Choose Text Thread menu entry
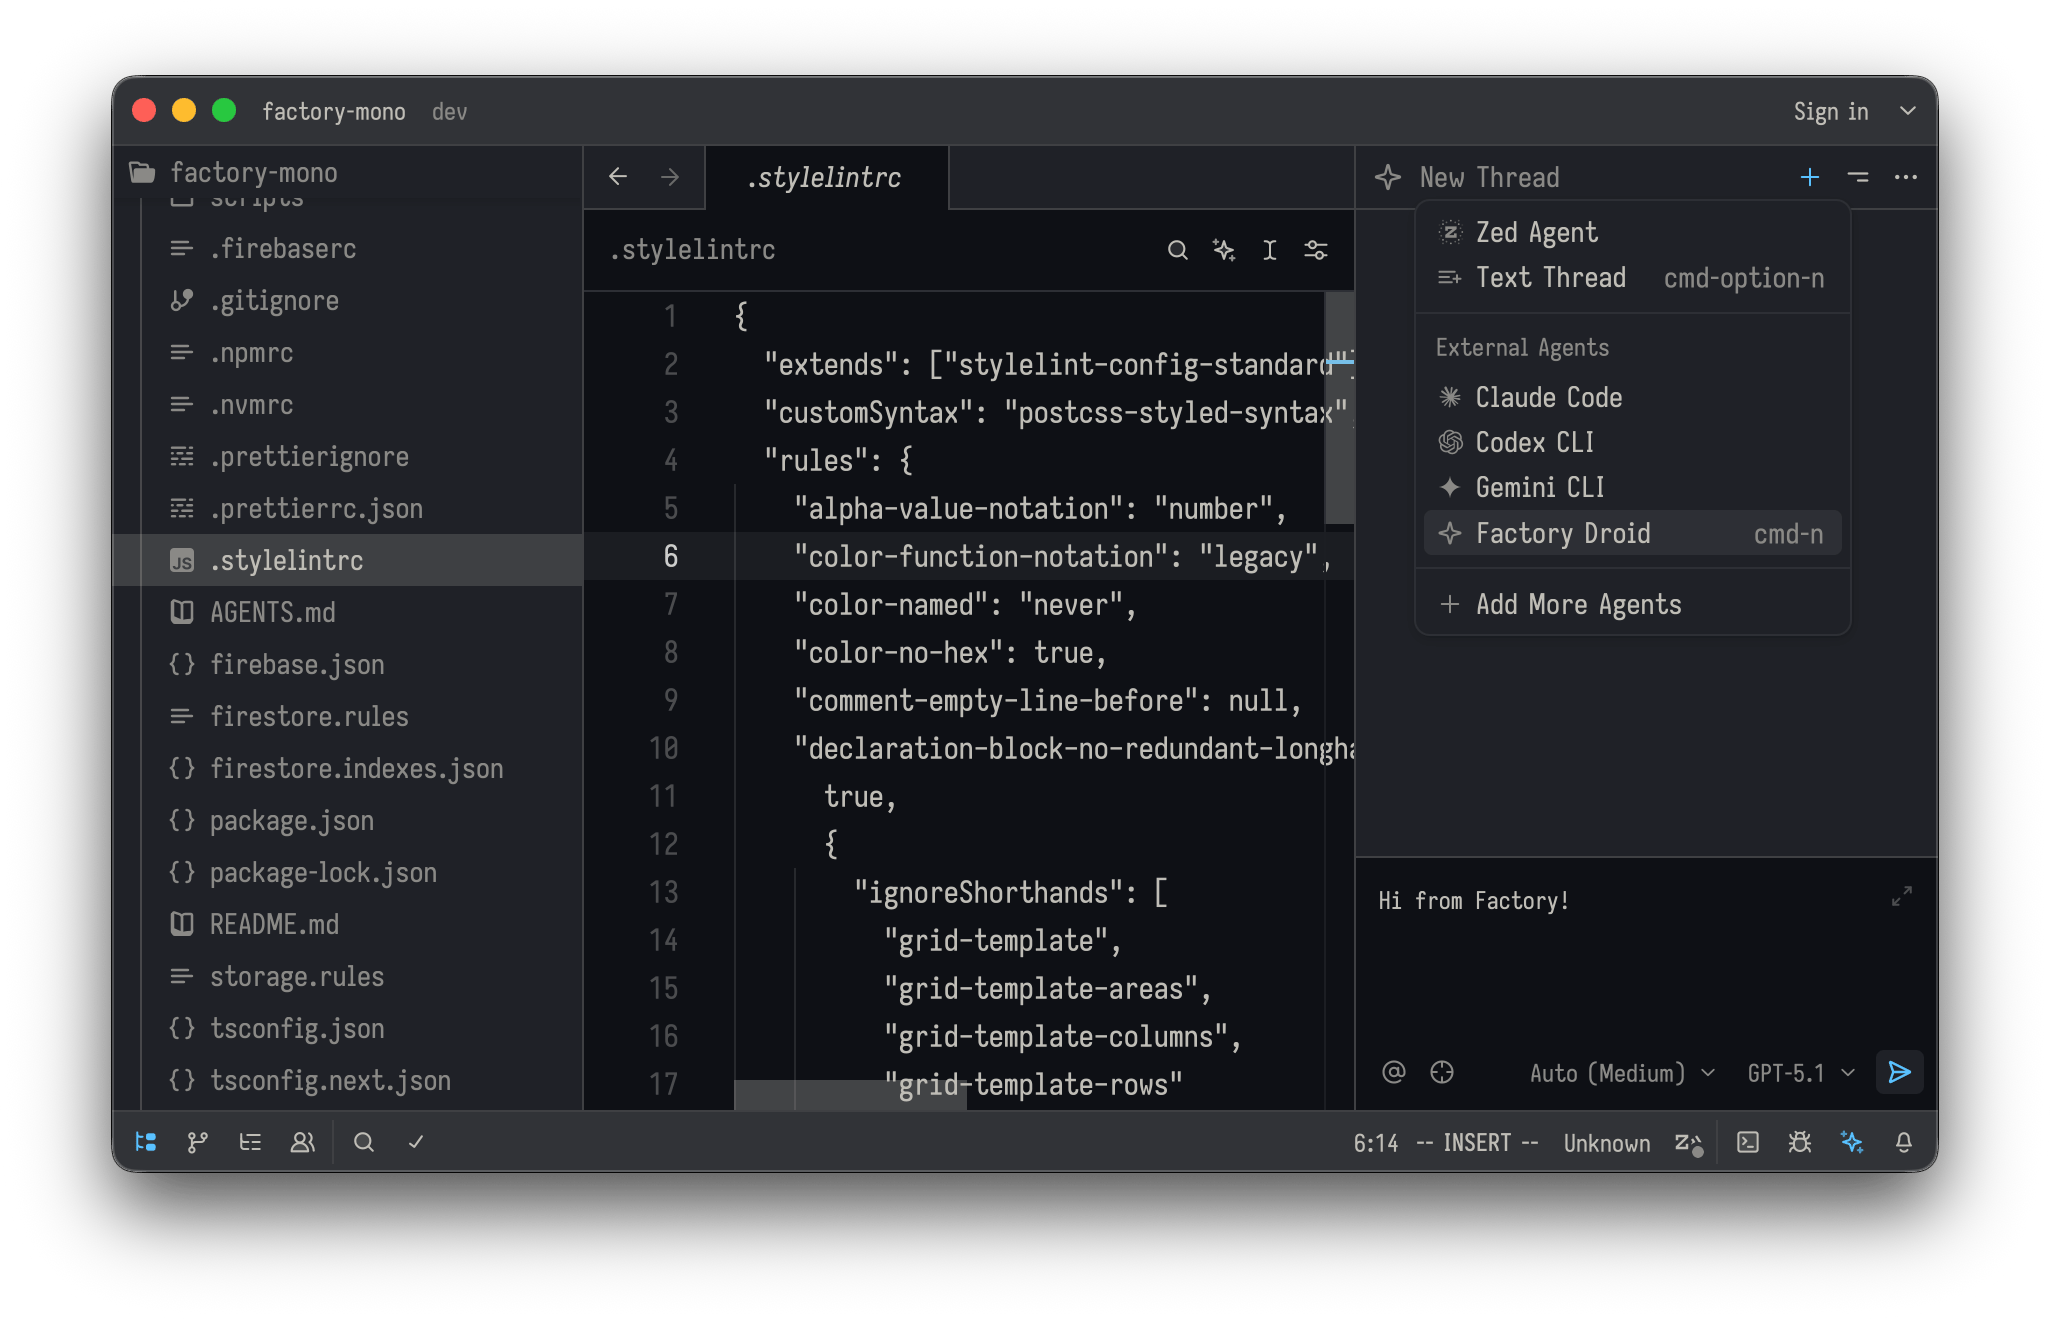The height and width of the screenshot is (1320, 2050). (x=1632, y=278)
